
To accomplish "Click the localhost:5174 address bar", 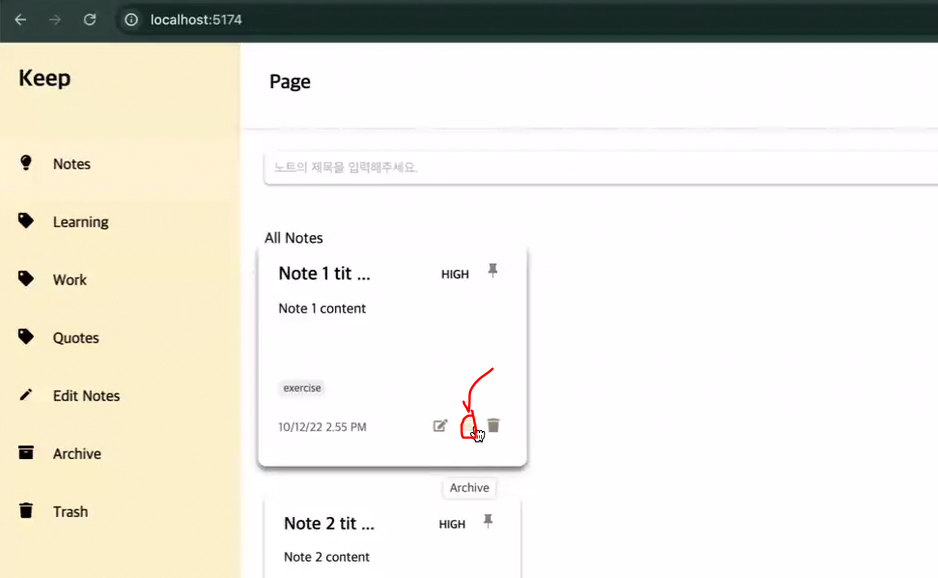I will pos(196,20).
